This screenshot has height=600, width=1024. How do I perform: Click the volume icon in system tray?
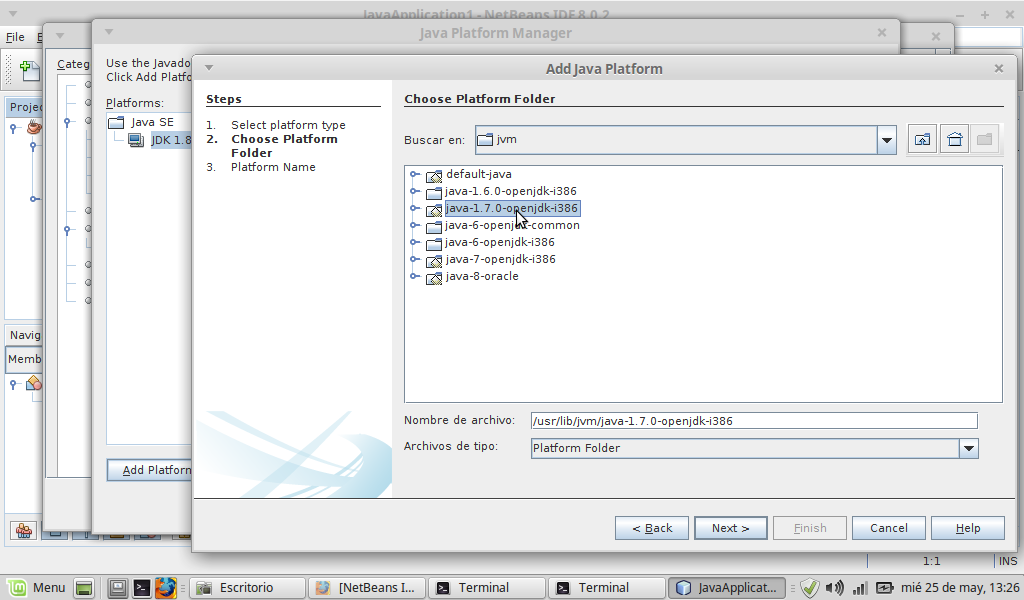pyautogui.click(x=835, y=588)
